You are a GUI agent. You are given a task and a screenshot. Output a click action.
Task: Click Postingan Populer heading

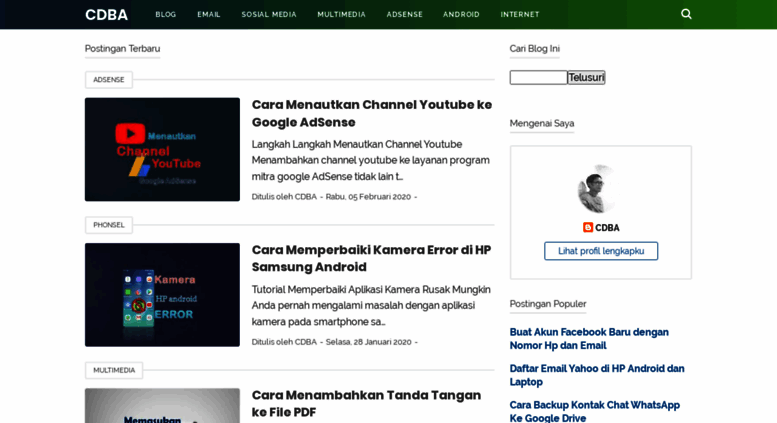tap(548, 304)
